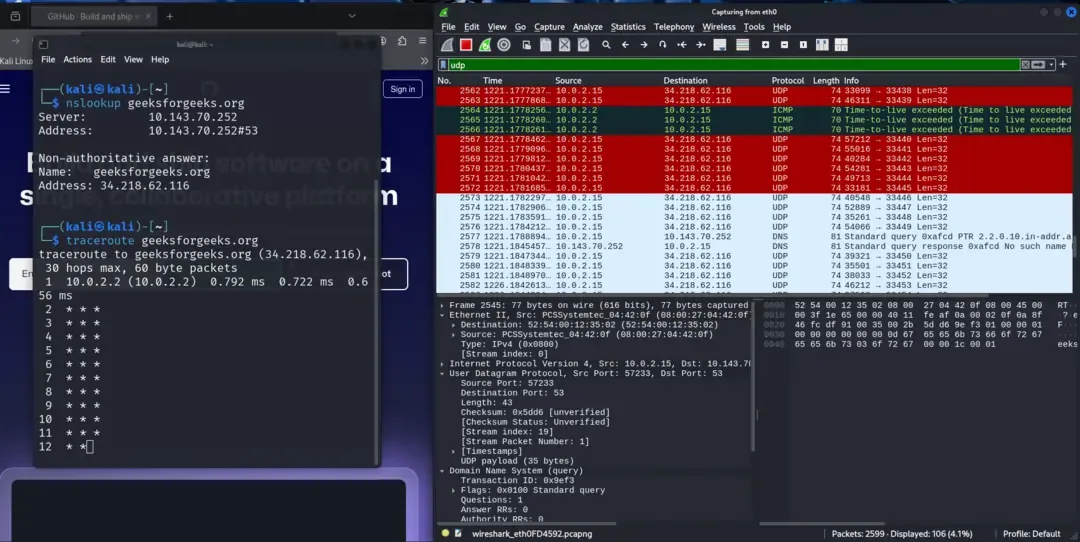
Task: Open capture file properties status icon
Action: pos(459,533)
